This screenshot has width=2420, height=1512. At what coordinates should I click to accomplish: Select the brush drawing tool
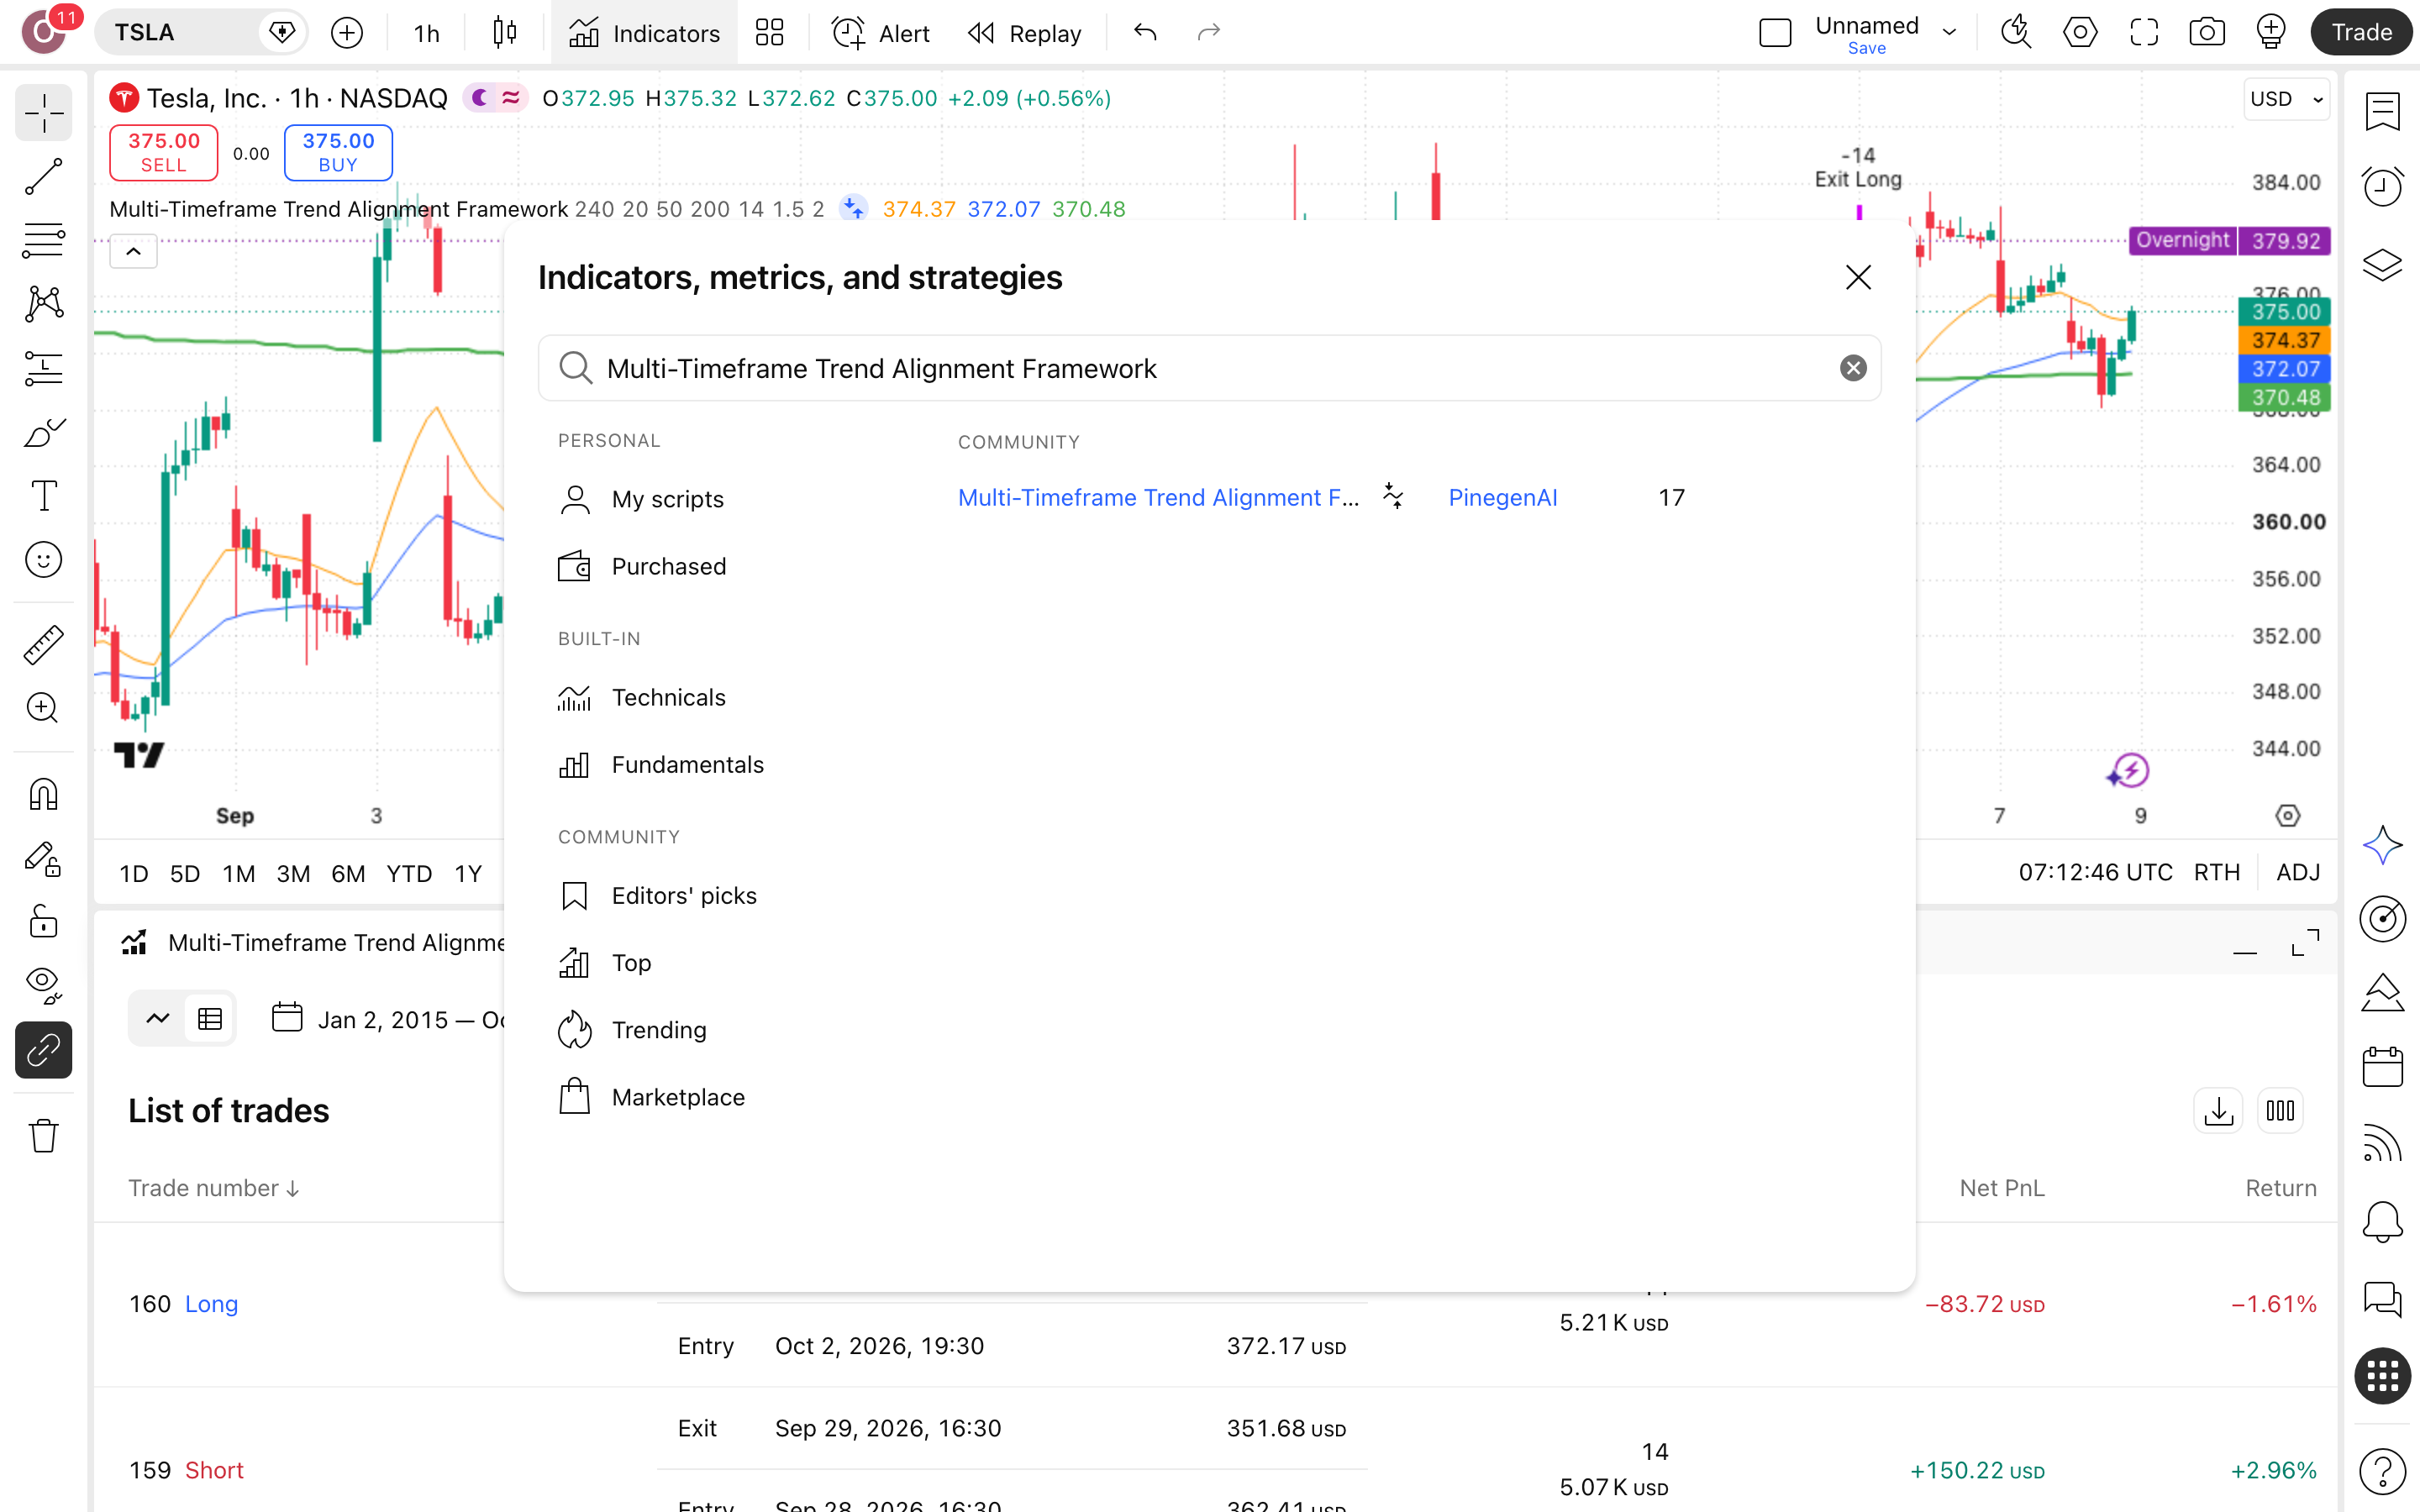click(x=43, y=432)
